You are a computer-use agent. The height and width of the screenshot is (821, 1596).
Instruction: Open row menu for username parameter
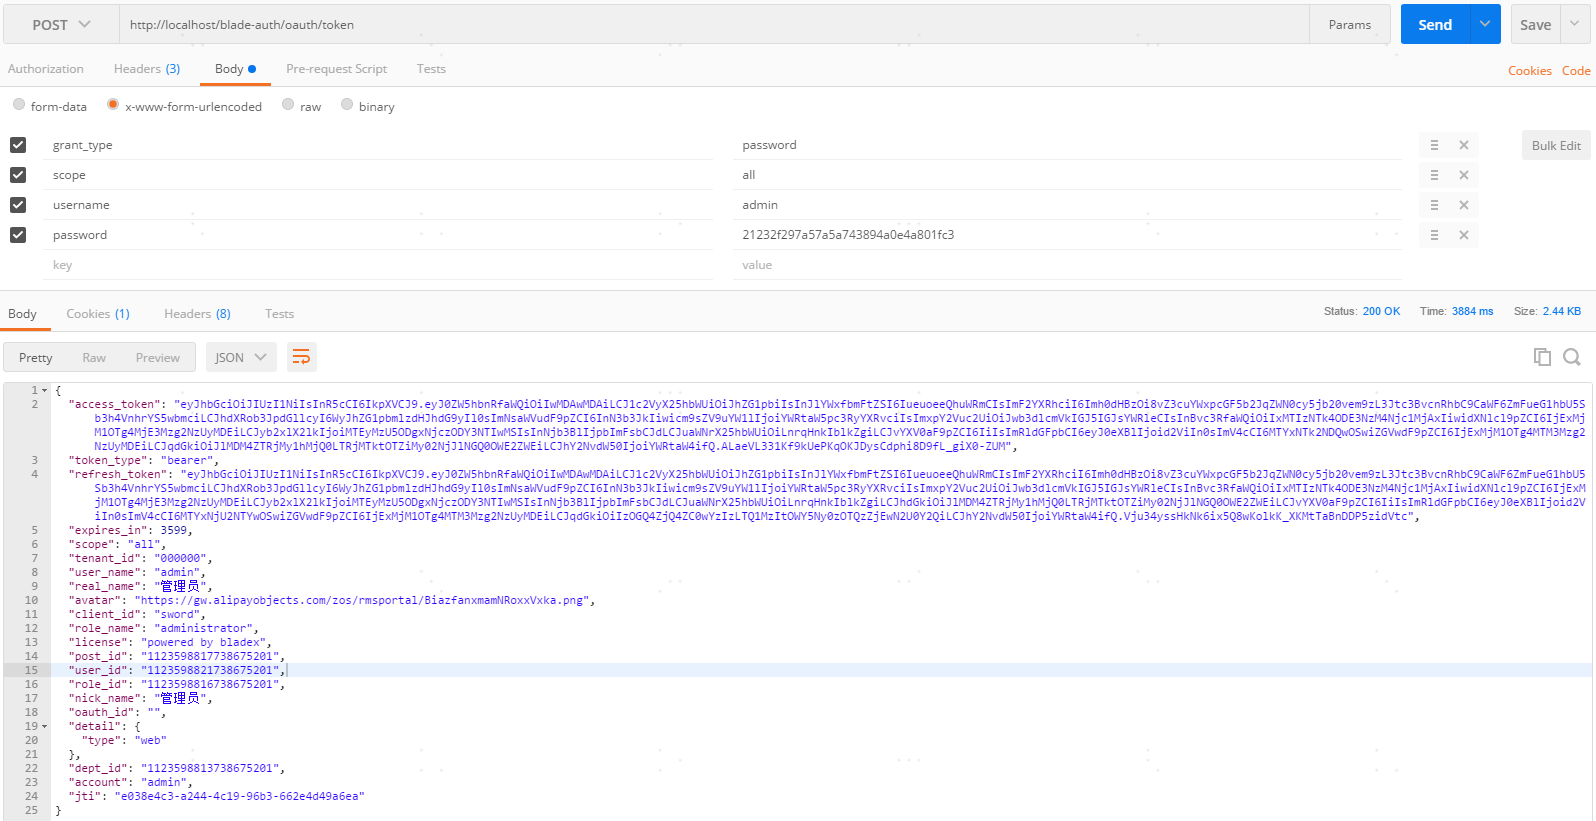coord(1434,205)
